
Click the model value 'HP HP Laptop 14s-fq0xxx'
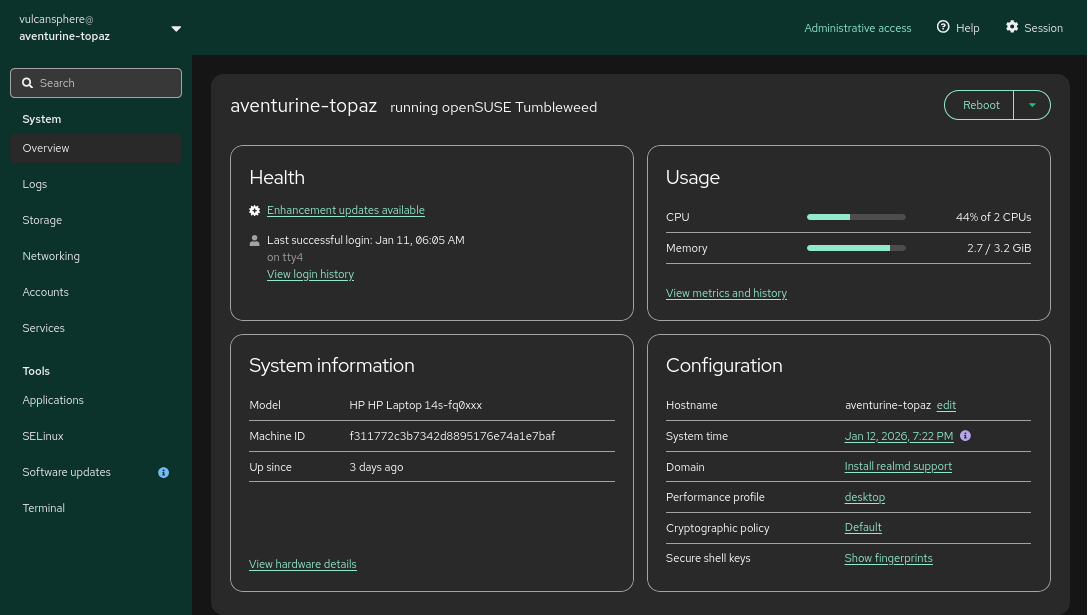coord(416,405)
